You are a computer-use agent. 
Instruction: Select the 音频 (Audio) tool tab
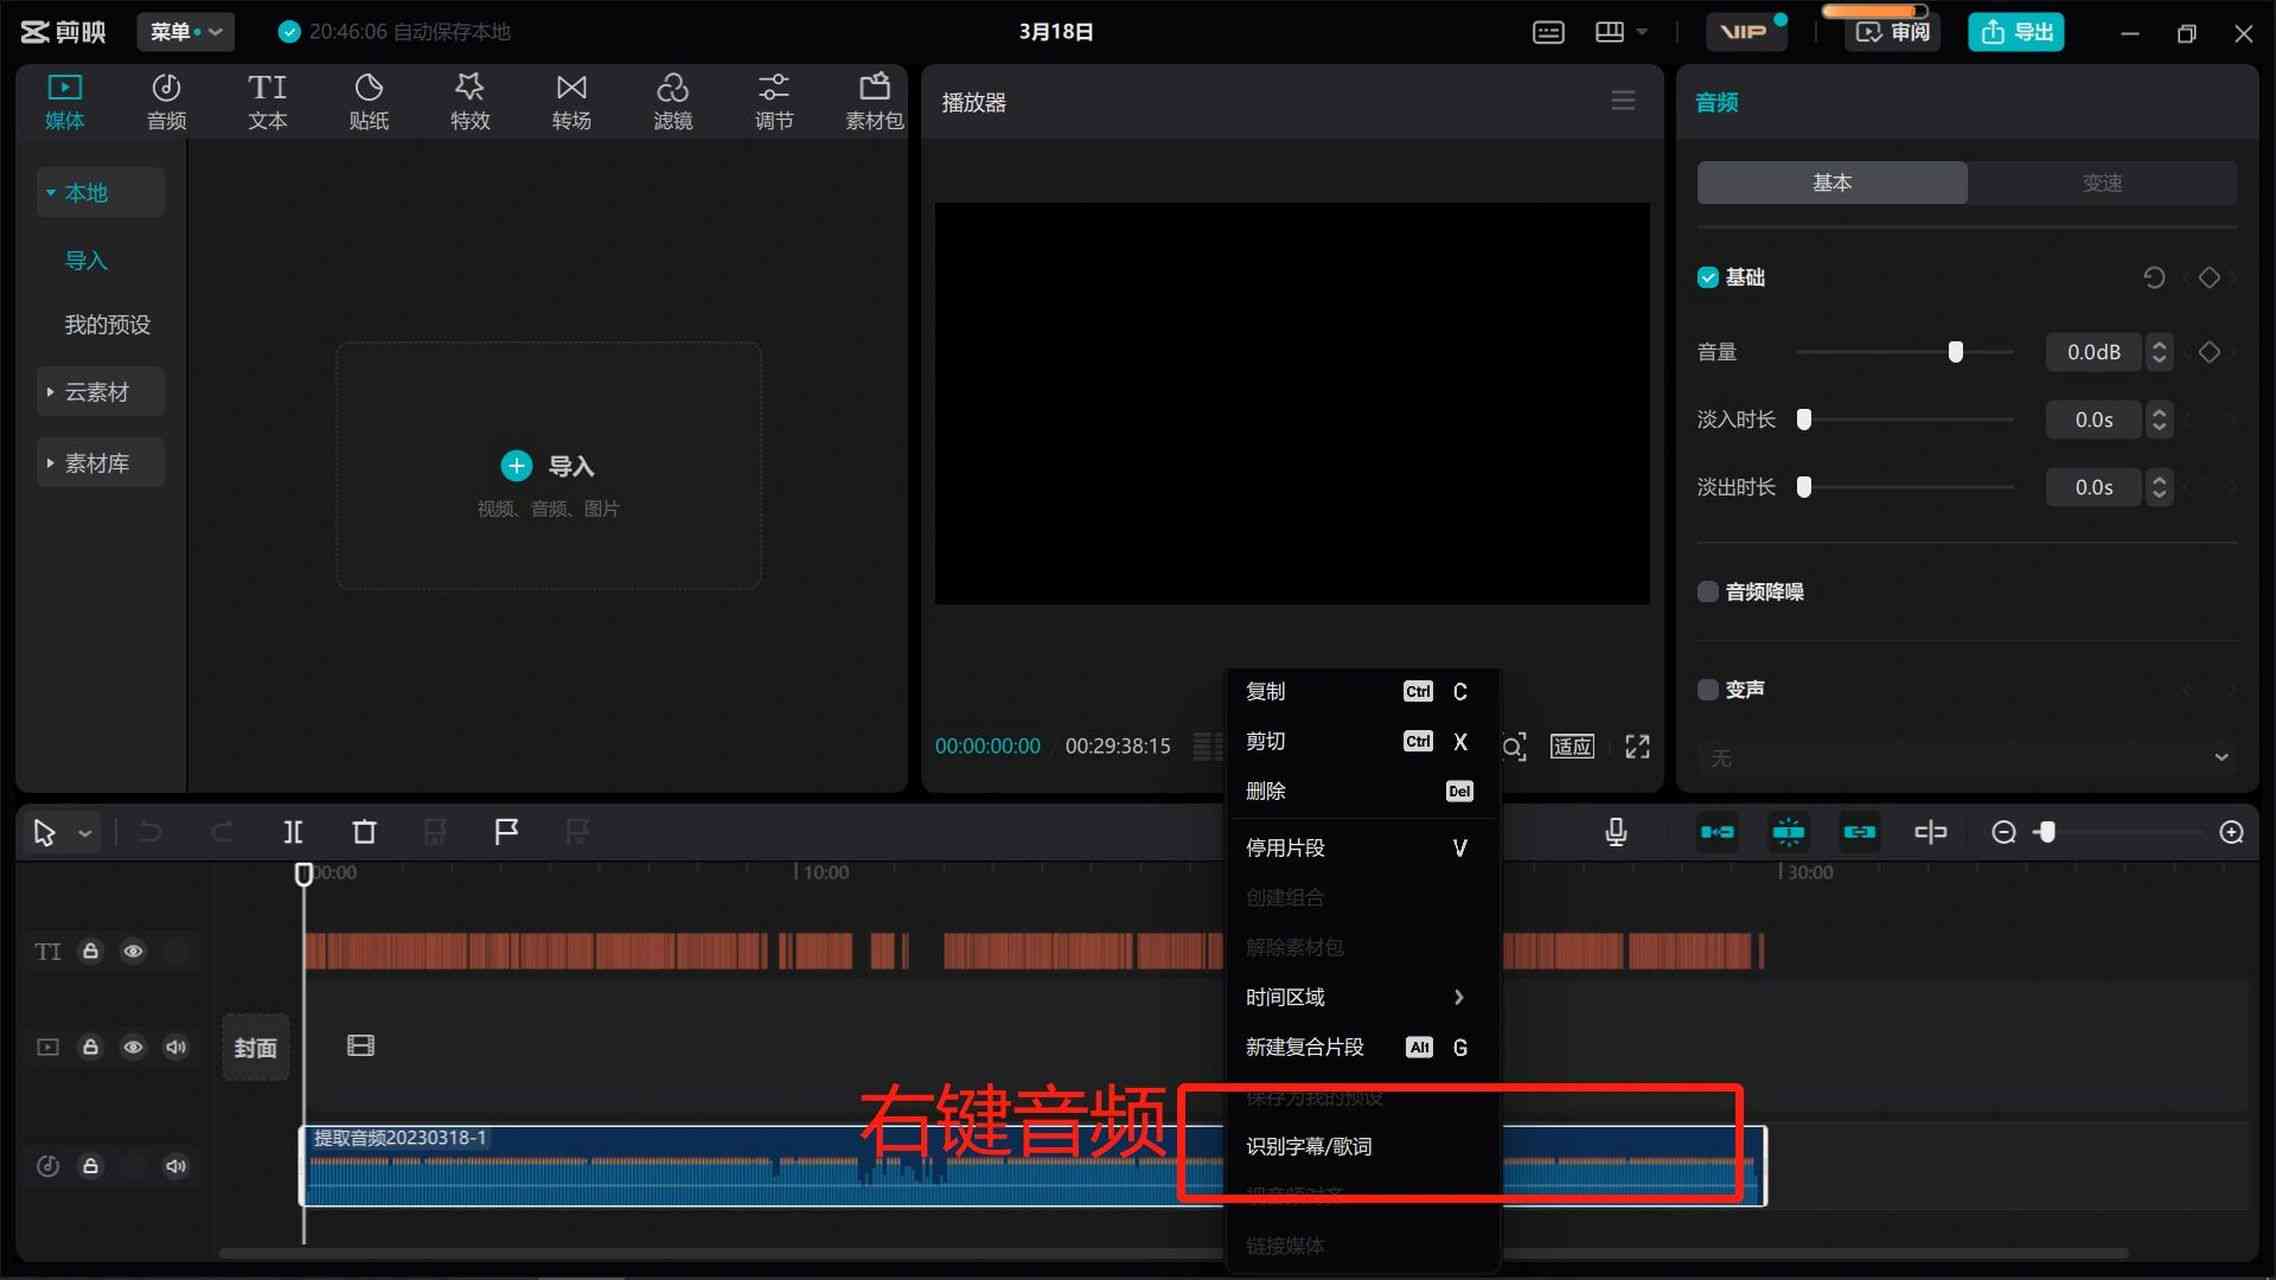[166, 100]
